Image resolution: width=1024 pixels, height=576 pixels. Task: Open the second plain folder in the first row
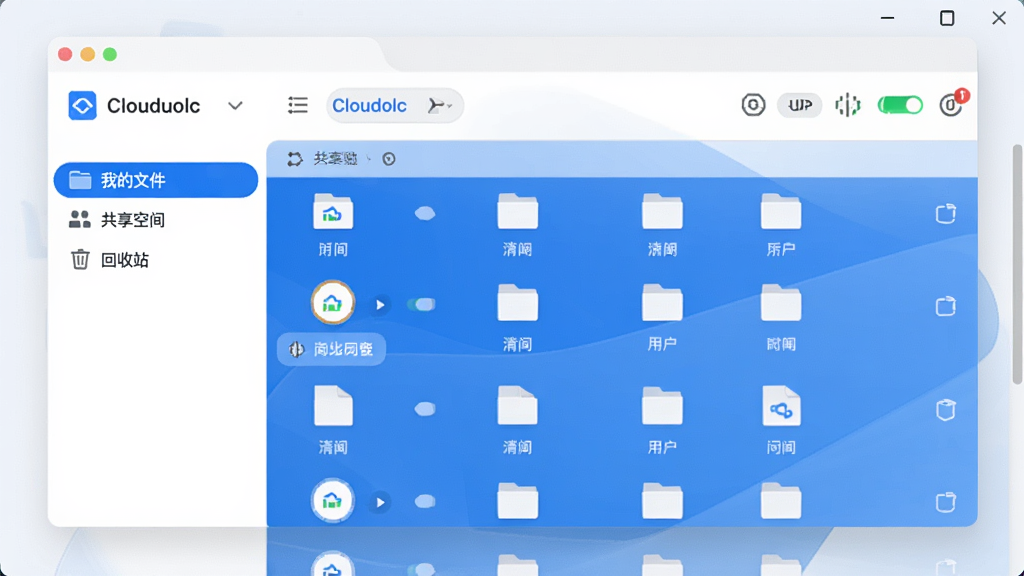click(x=662, y=211)
